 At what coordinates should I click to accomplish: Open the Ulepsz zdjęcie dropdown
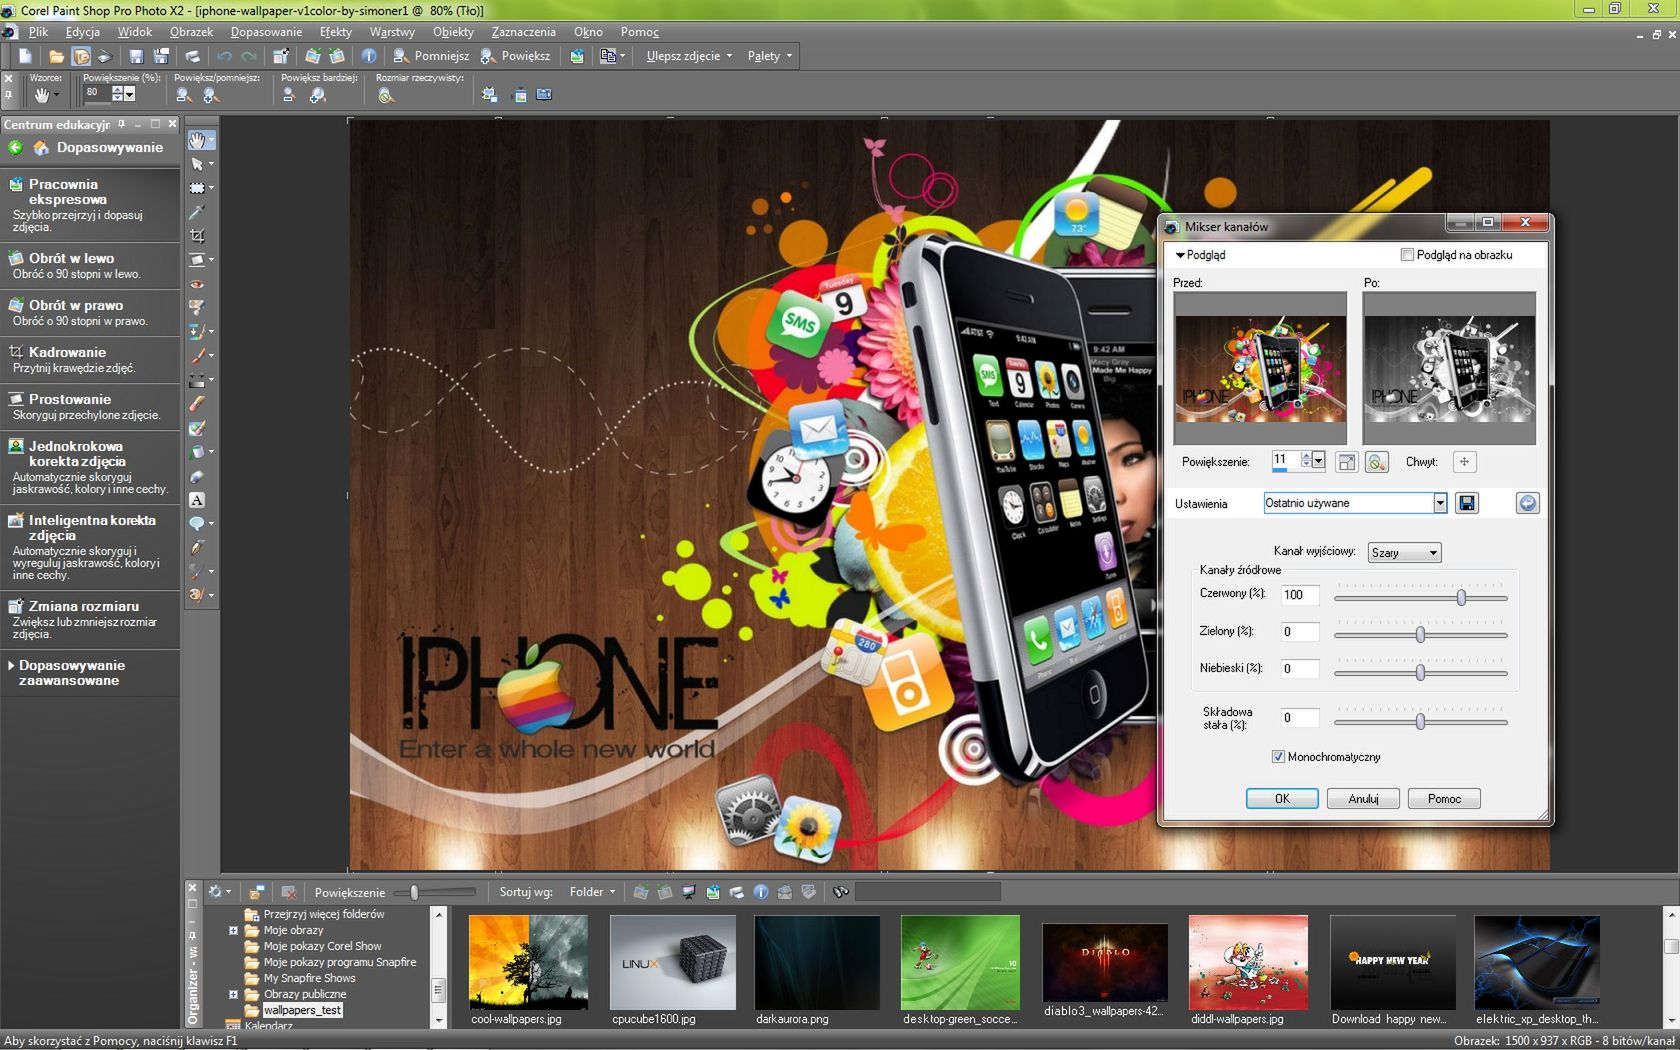coord(689,56)
